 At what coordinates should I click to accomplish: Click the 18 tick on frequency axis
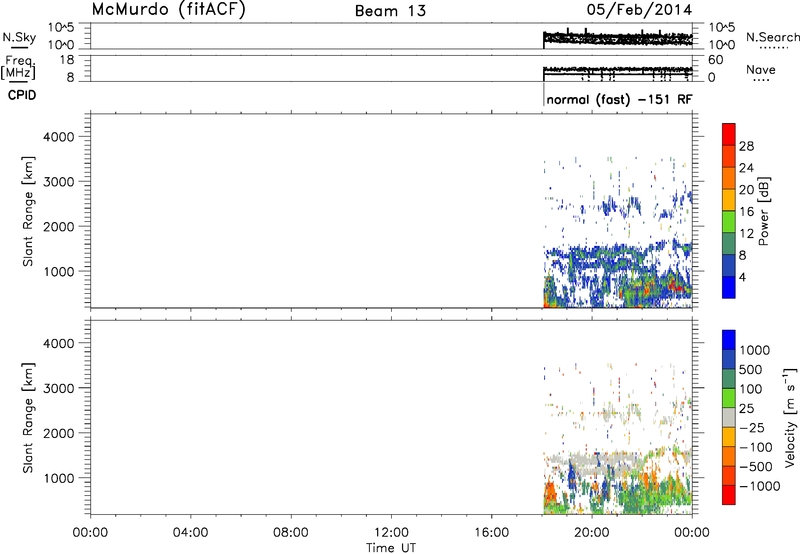coord(67,60)
